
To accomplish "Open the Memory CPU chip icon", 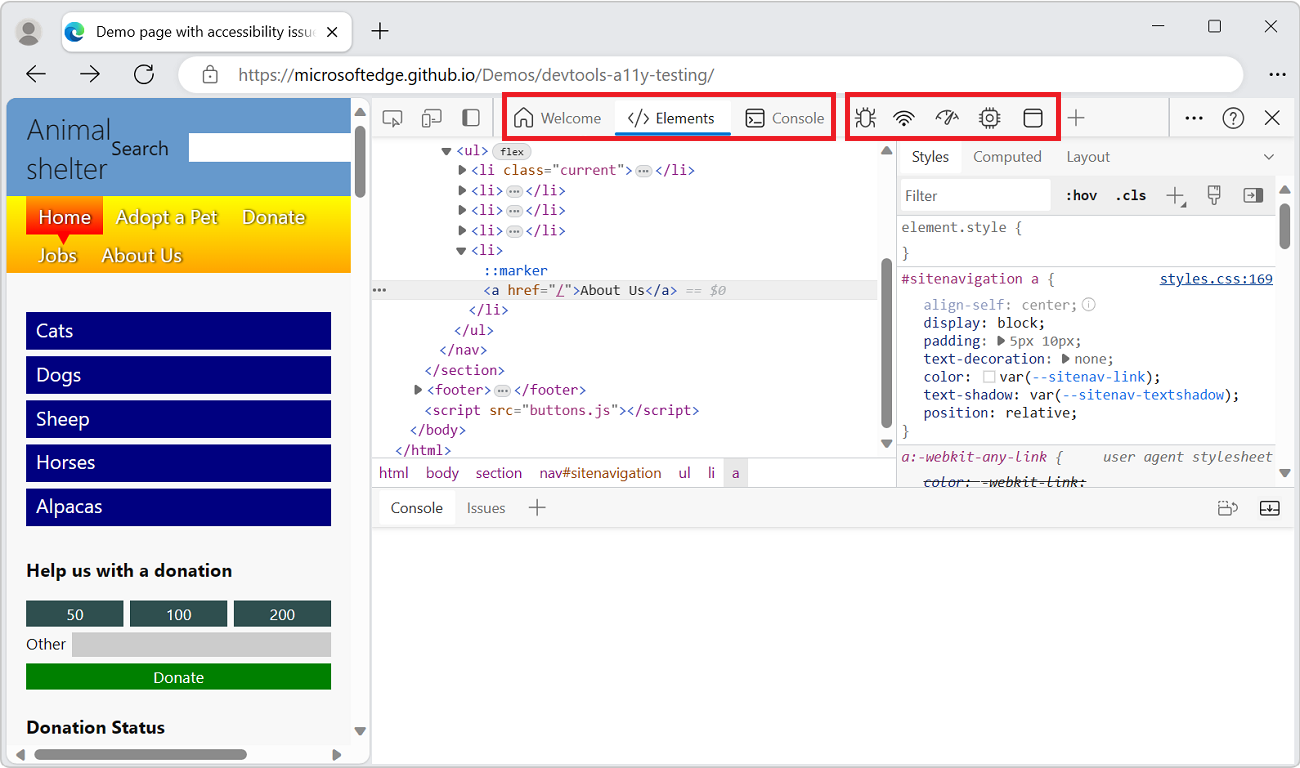I will [x=989, y=117].
